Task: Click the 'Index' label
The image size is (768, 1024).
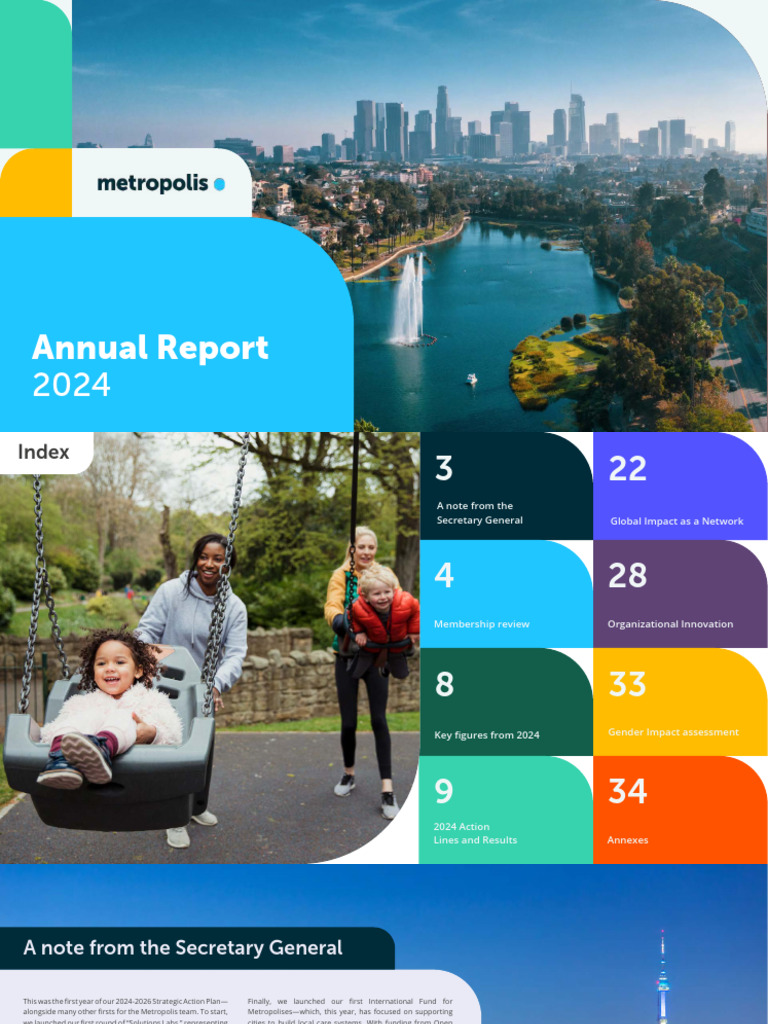Action: pyautogui.click(x=43, y=452)
